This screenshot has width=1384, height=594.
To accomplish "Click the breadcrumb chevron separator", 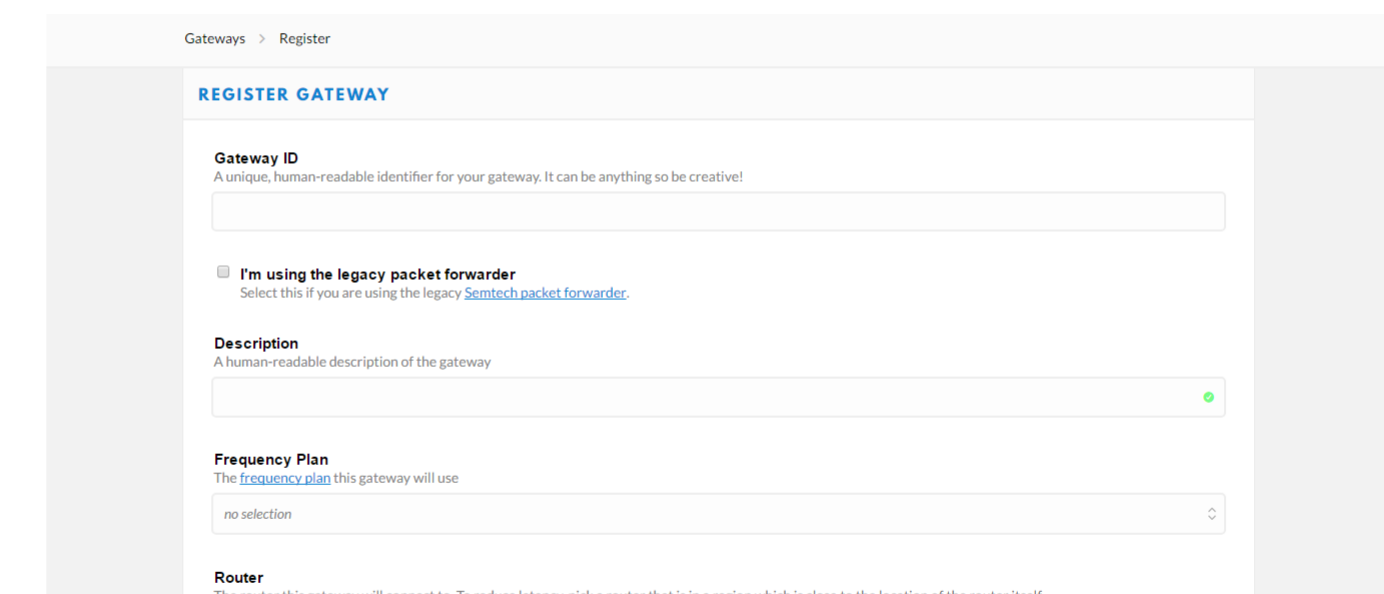I will (x=262, y=39).
